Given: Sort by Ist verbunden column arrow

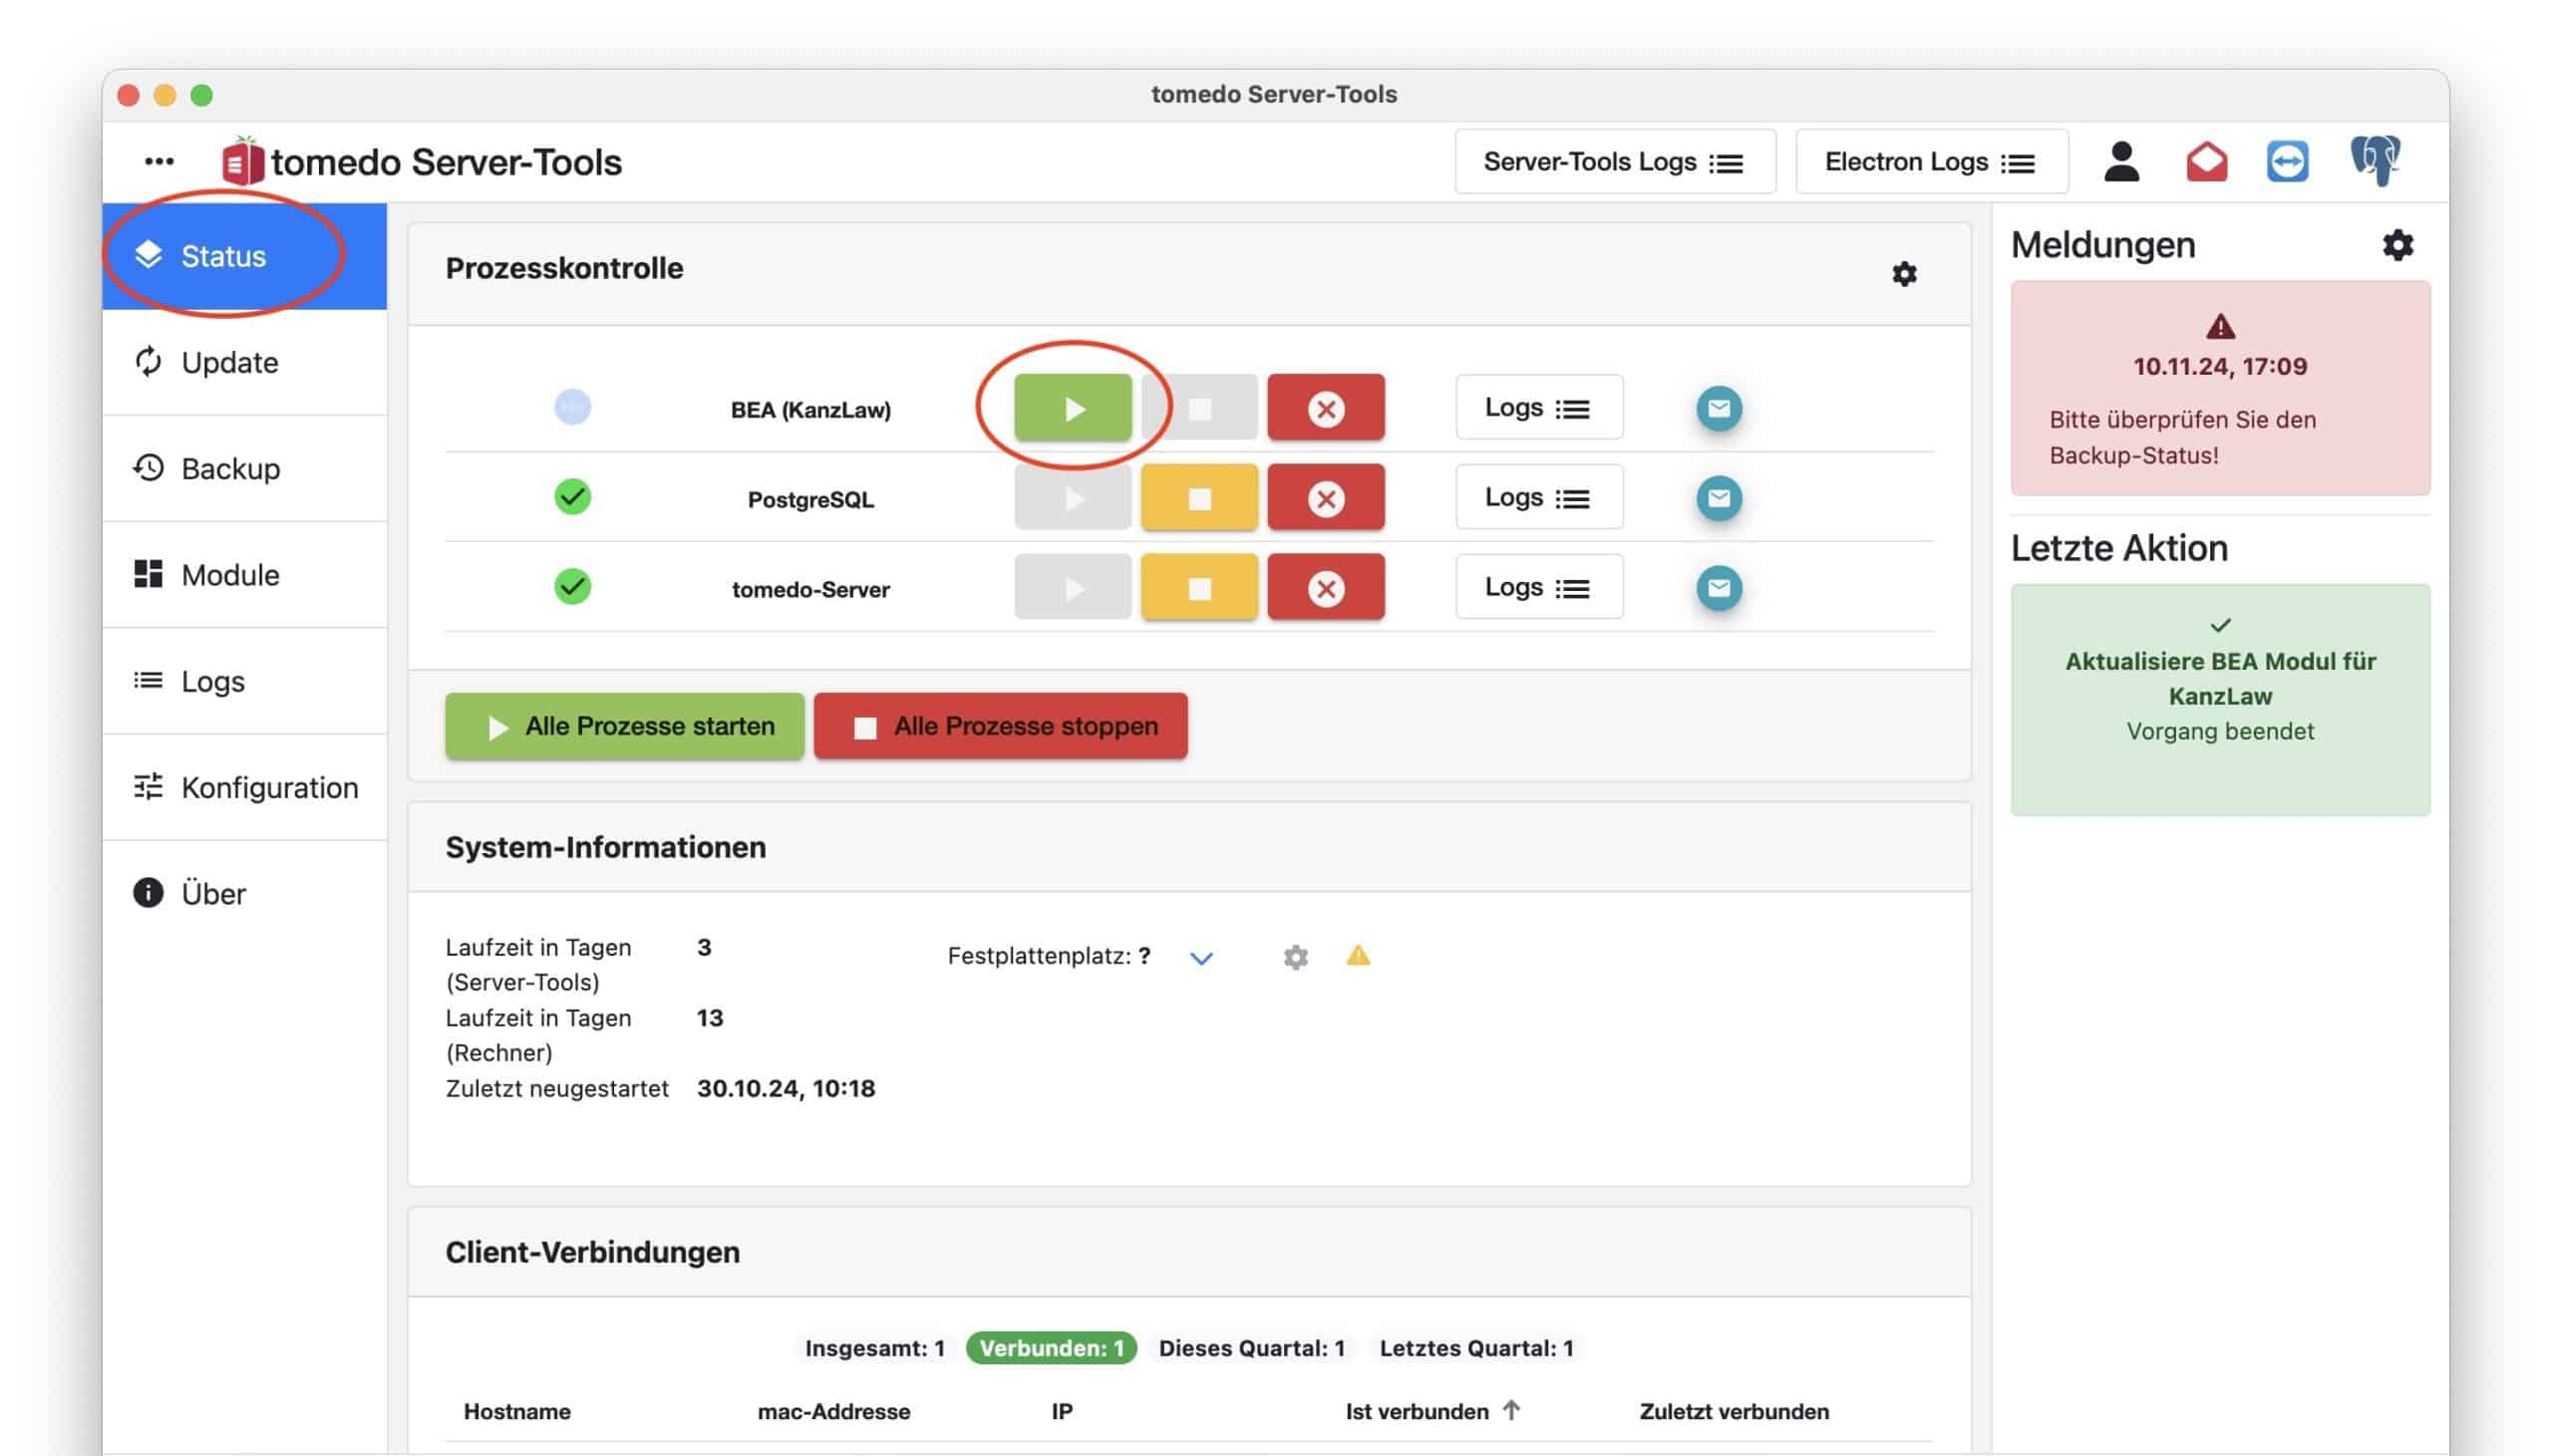Looking at the screenshot, I should pyautogui.click(x=1510, y=1410).
